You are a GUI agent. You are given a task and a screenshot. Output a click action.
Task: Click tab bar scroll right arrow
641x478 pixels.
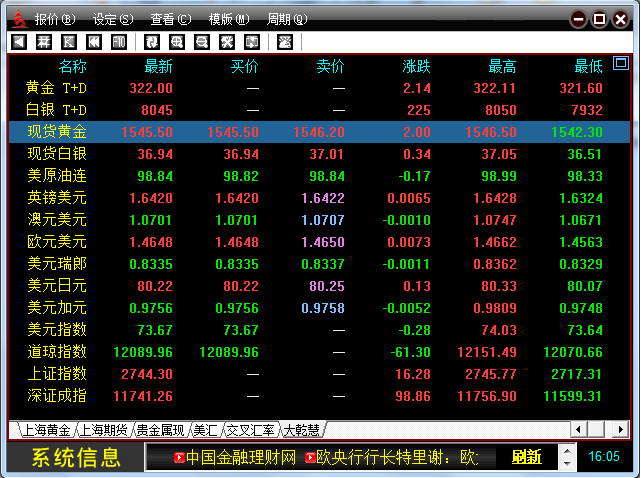(621, 429)
